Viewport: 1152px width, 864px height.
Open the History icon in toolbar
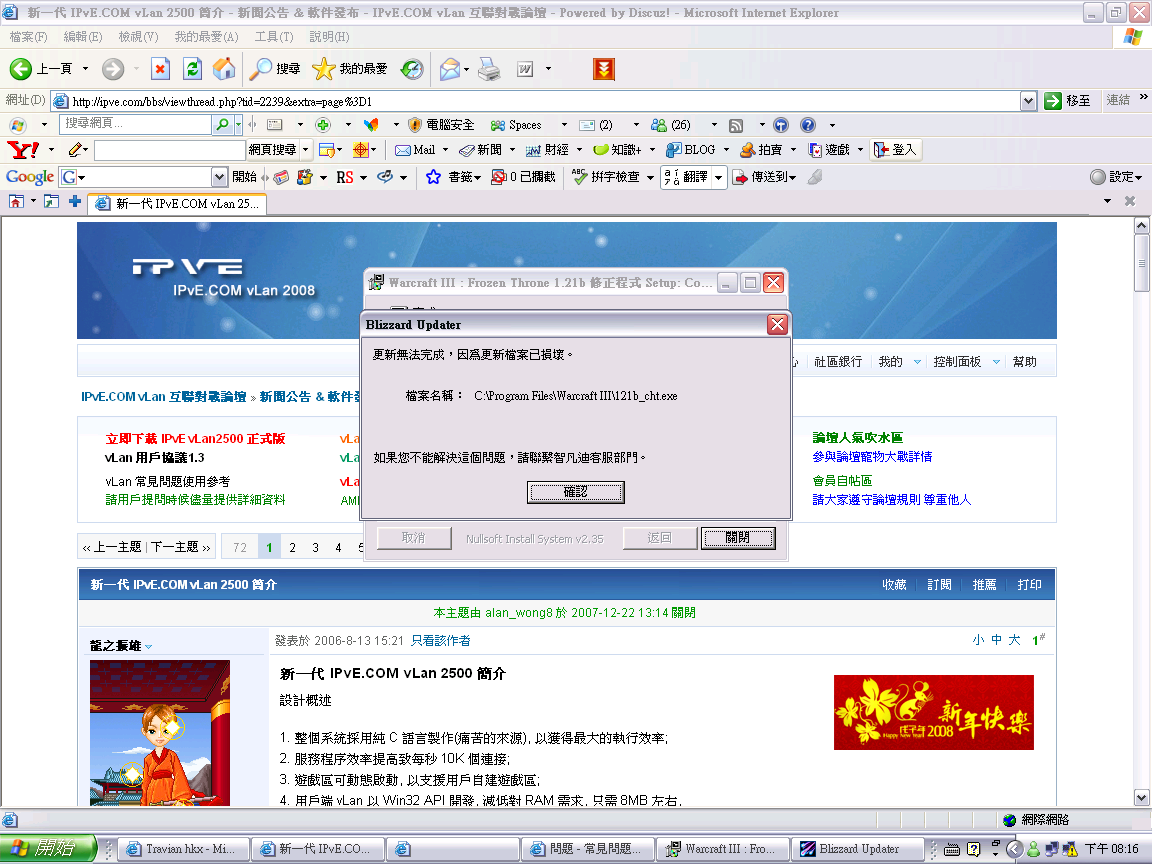pos(412,69)
